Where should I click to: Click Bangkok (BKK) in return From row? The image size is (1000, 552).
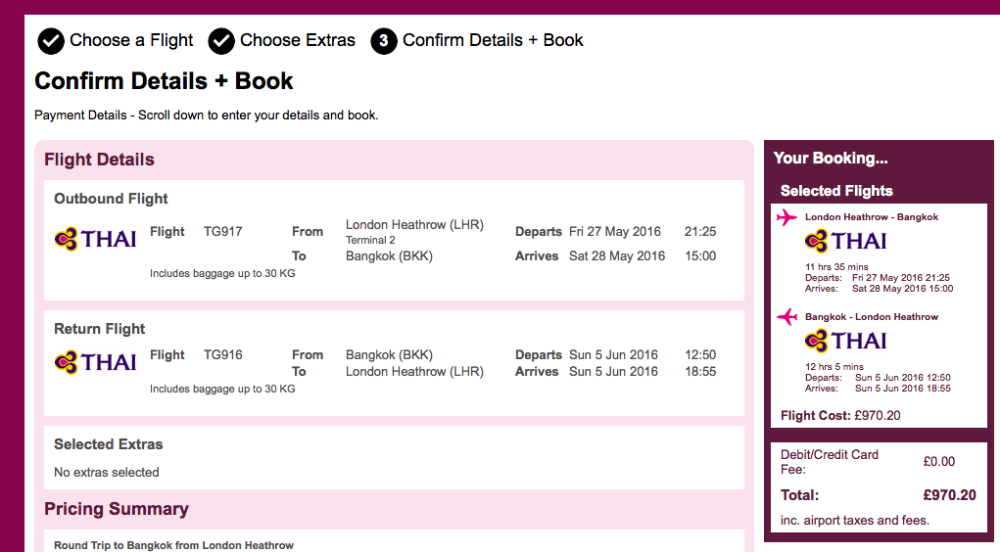tap(389, 355)
